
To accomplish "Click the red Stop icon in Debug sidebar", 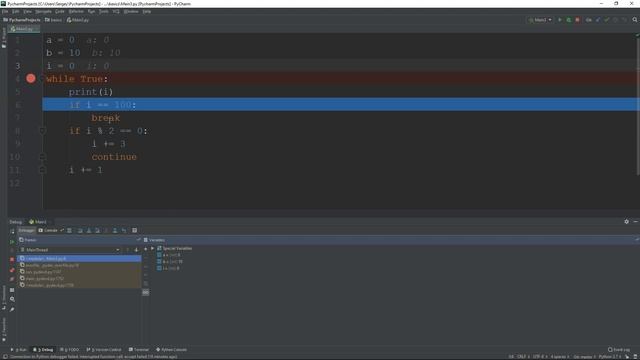I will tap(12, 259).
